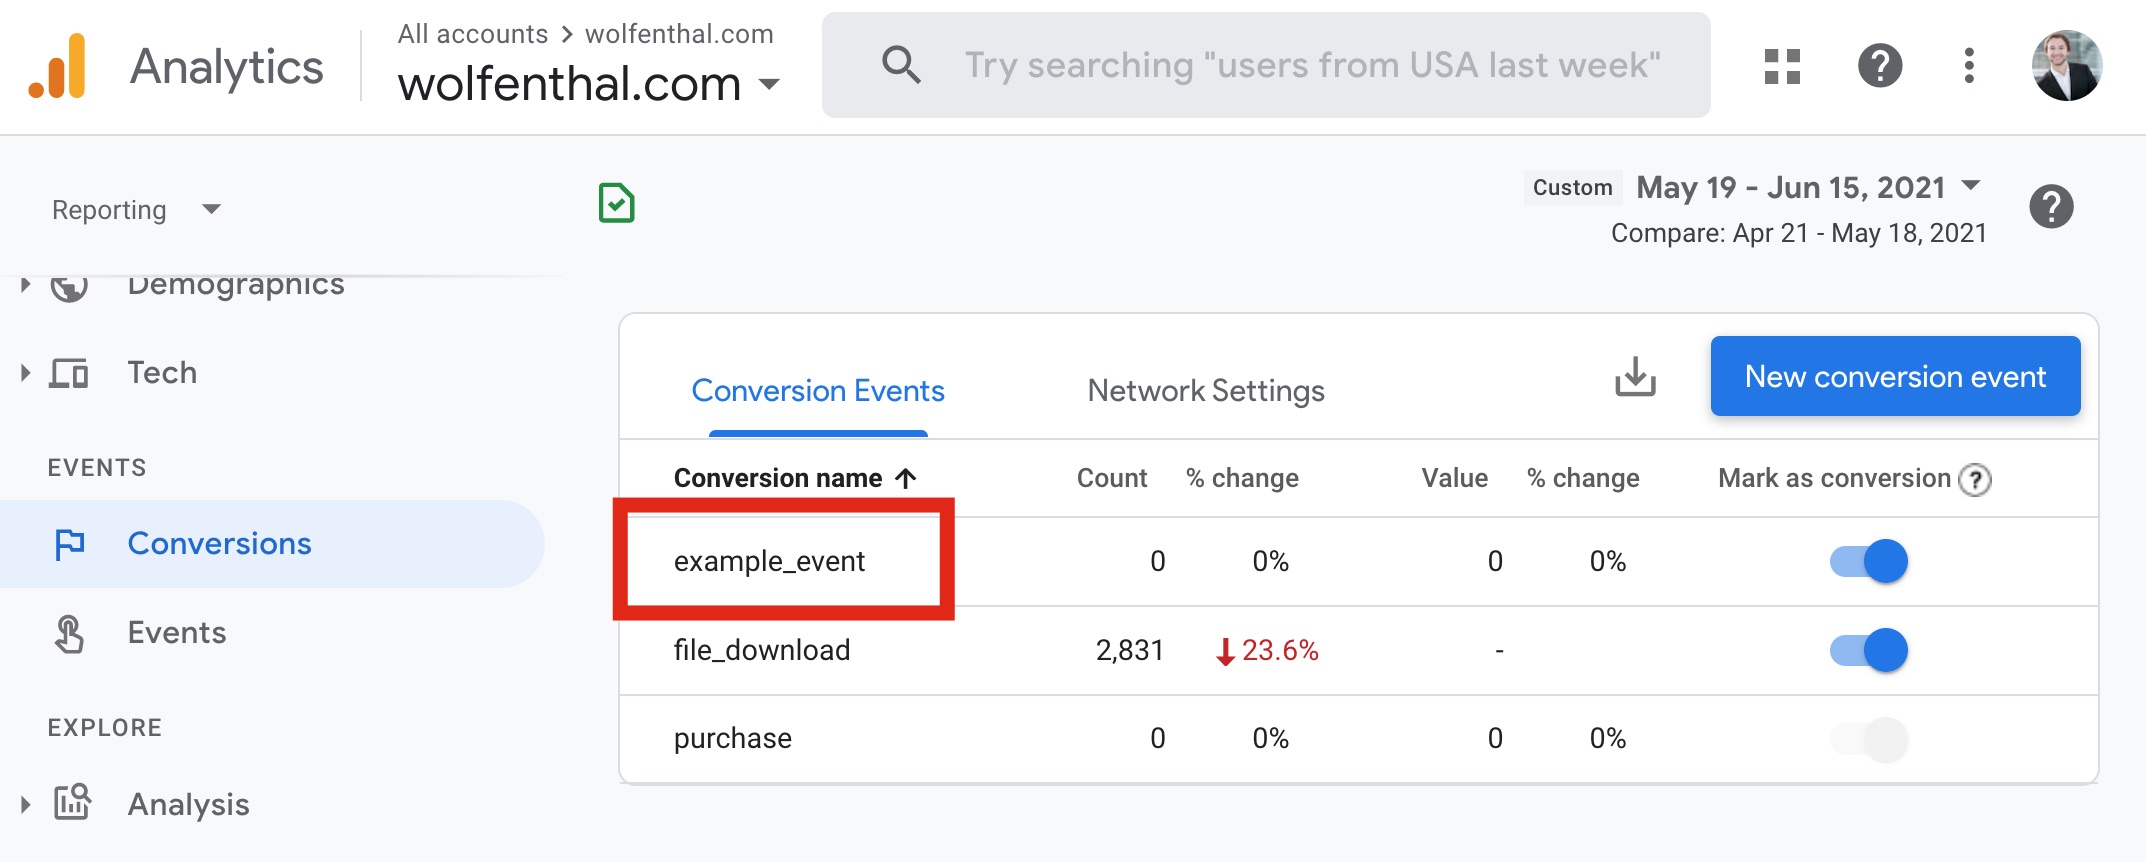
Task: Switch to the Network Settings tab
Action: pos(1206,391)
